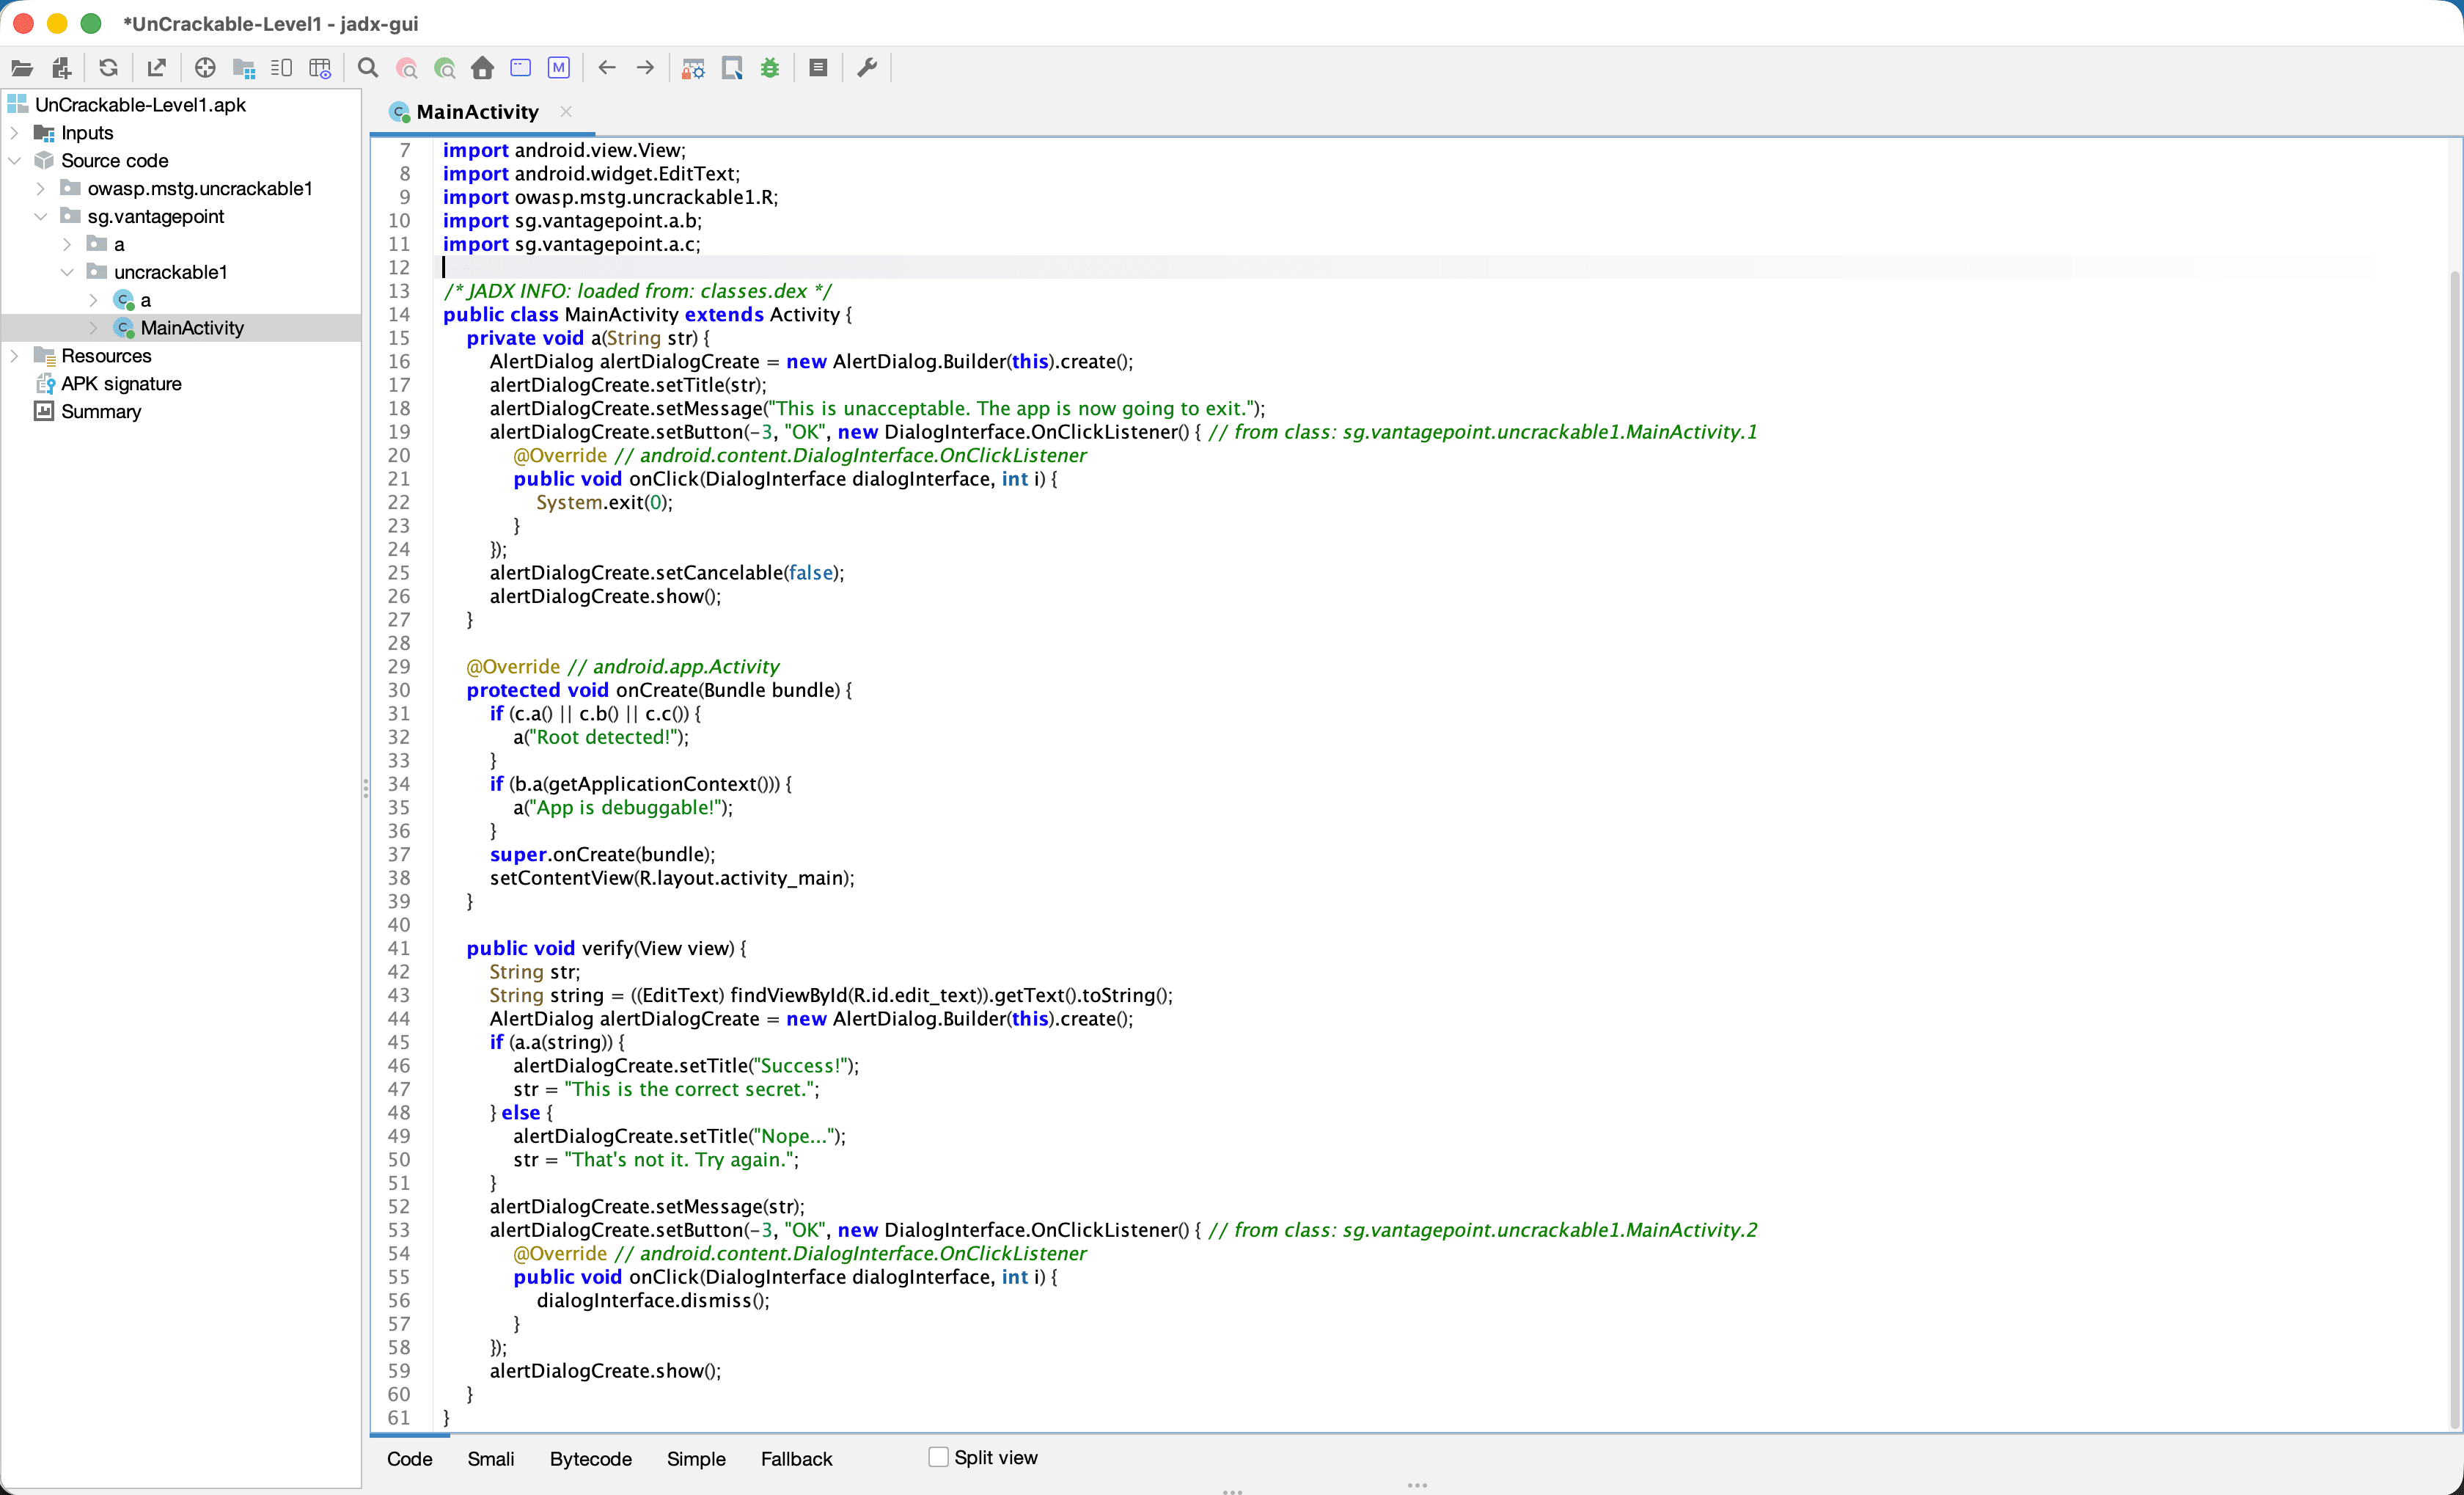Expand the Resources tree node
Viewport: 2464px width, 1495px height.
coord(14,356)
